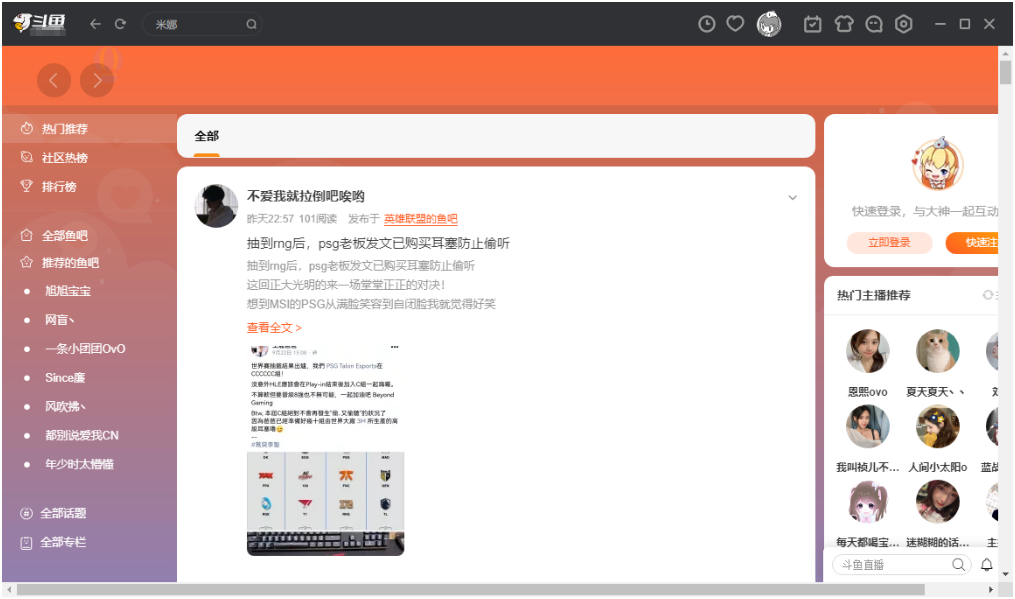Image resolution: width=1015 pixels, height=599 pixels.
Task: Open streamer 迷糊糊的话 avatar
Action: point(937,501)
